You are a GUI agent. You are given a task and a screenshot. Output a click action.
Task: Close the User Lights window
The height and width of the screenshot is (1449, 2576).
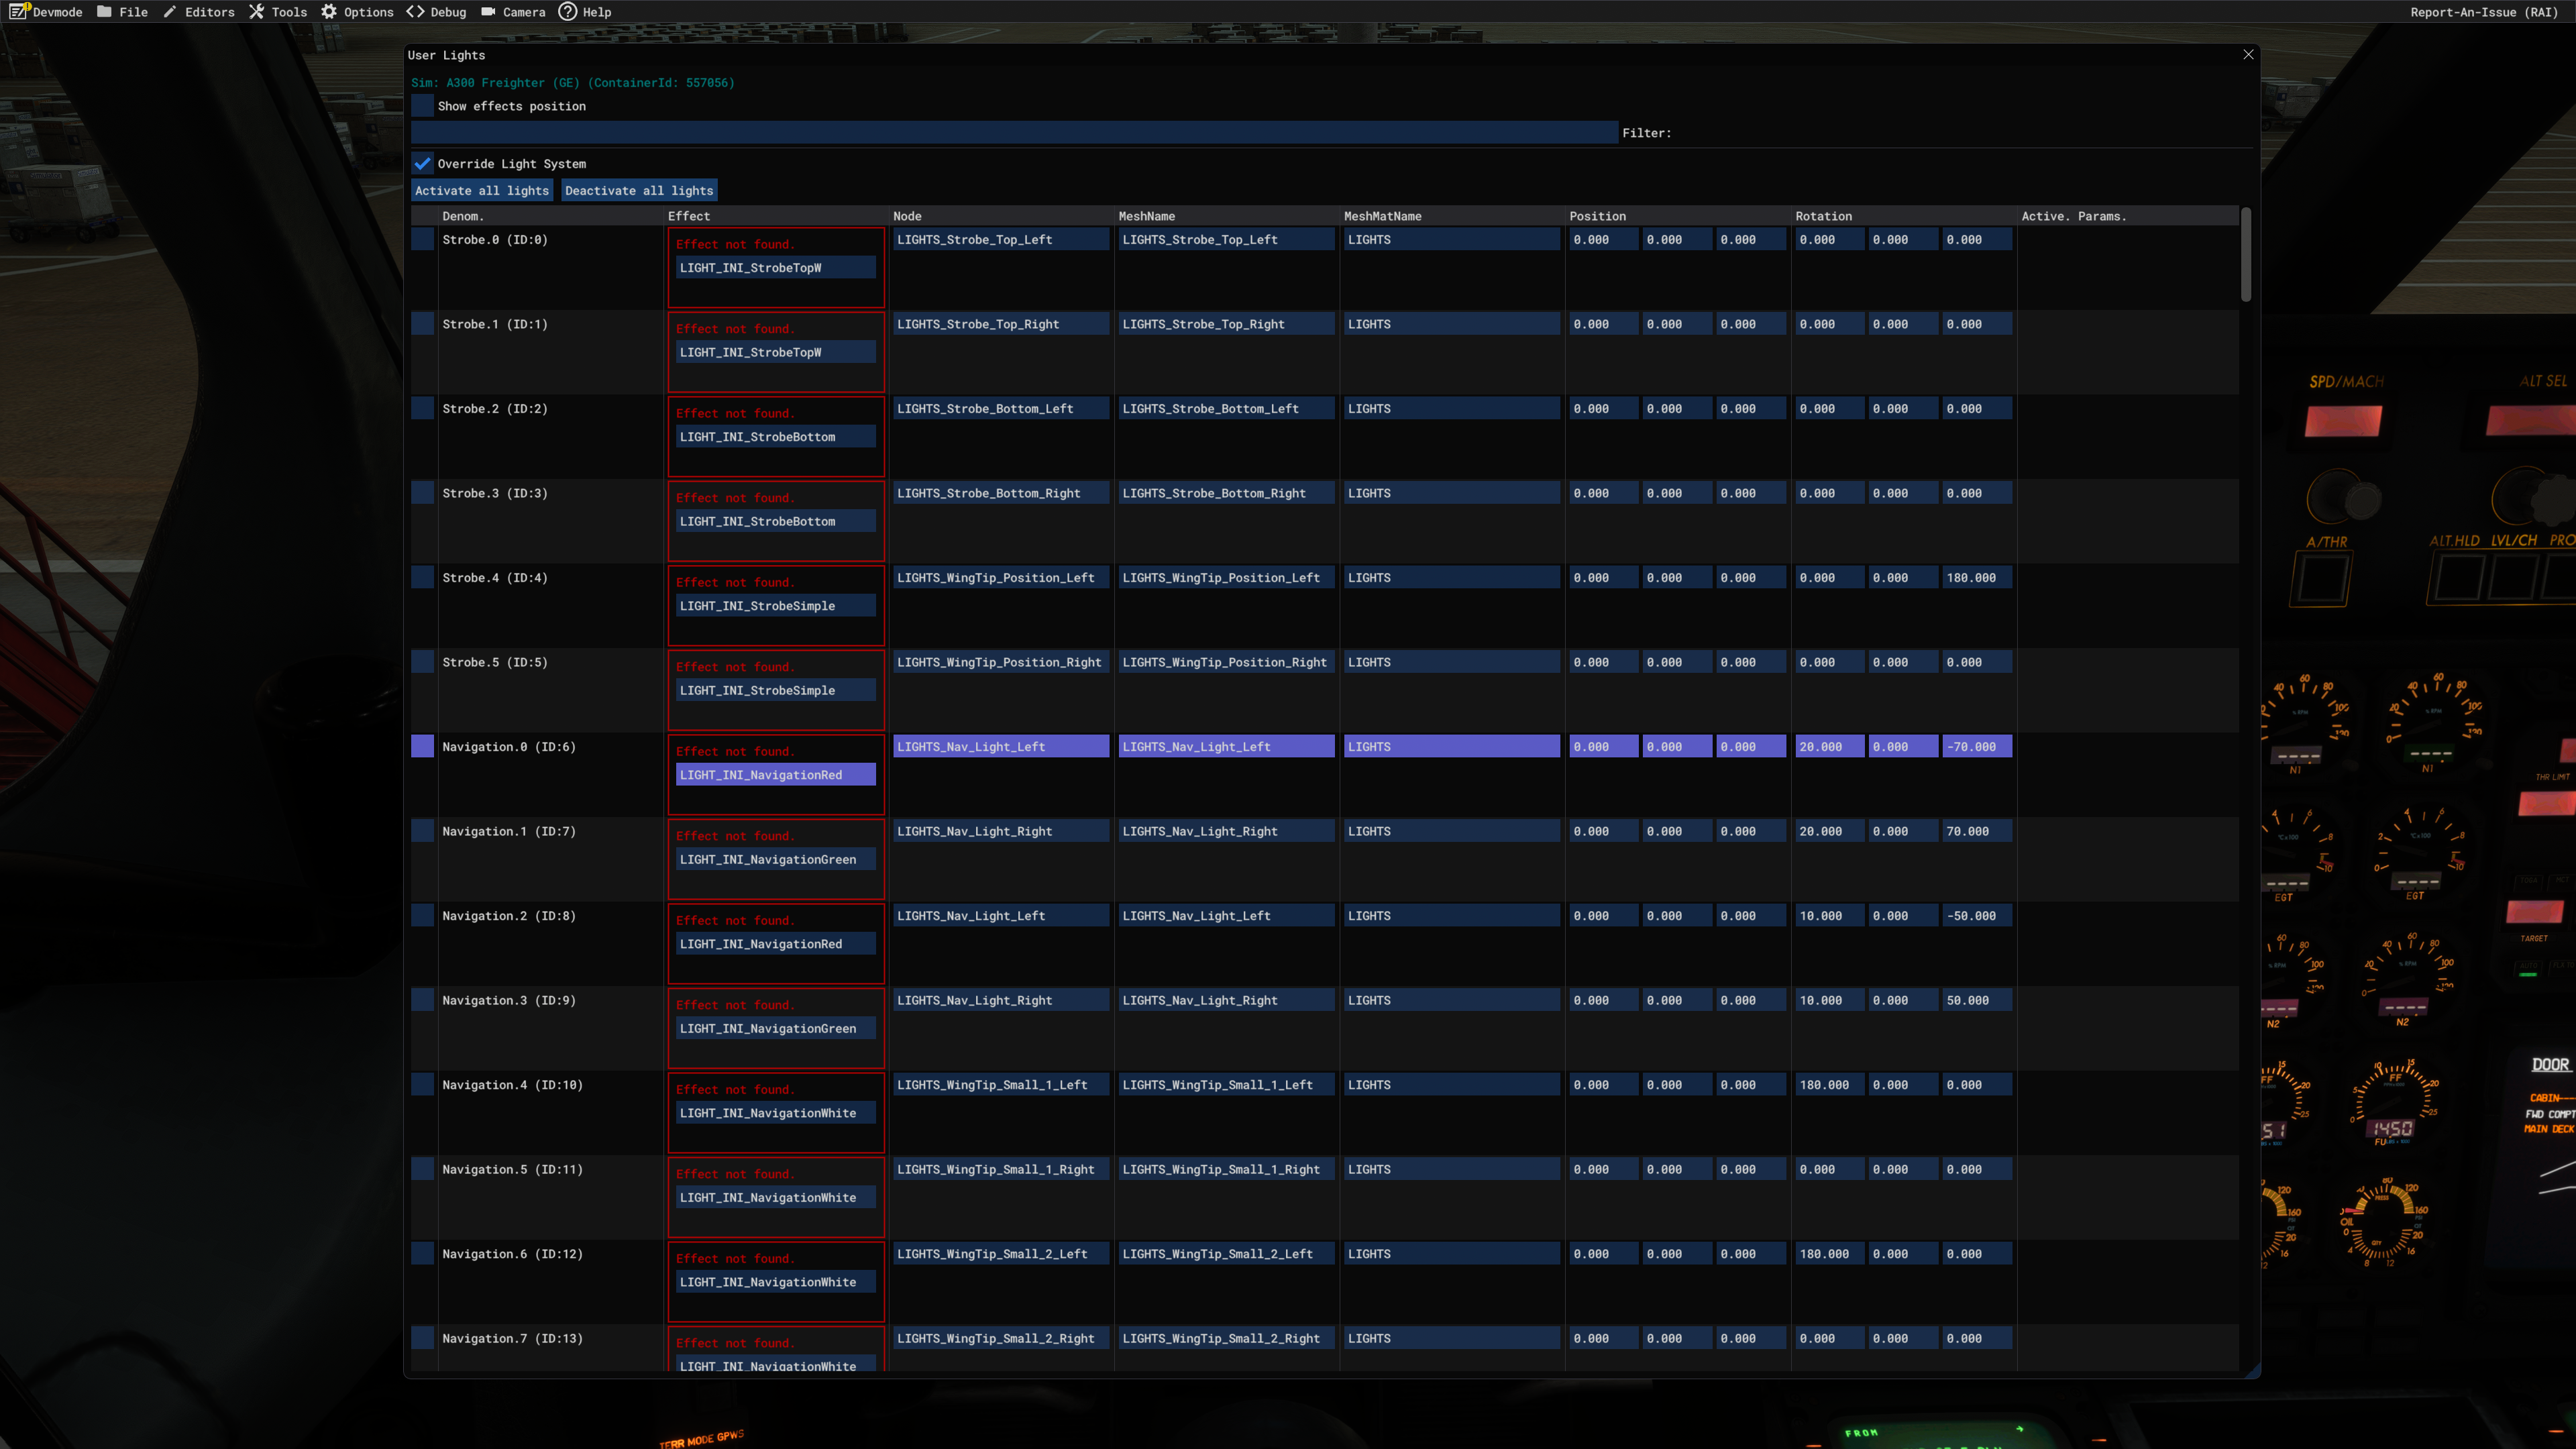pos(2248,55)
